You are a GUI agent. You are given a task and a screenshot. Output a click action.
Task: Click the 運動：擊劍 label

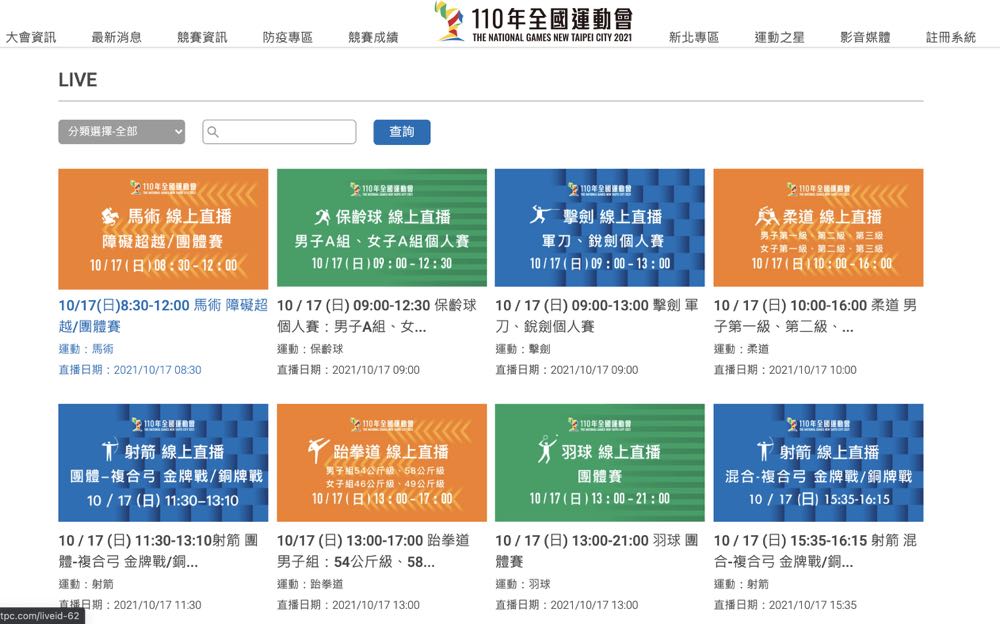(523, 349)
